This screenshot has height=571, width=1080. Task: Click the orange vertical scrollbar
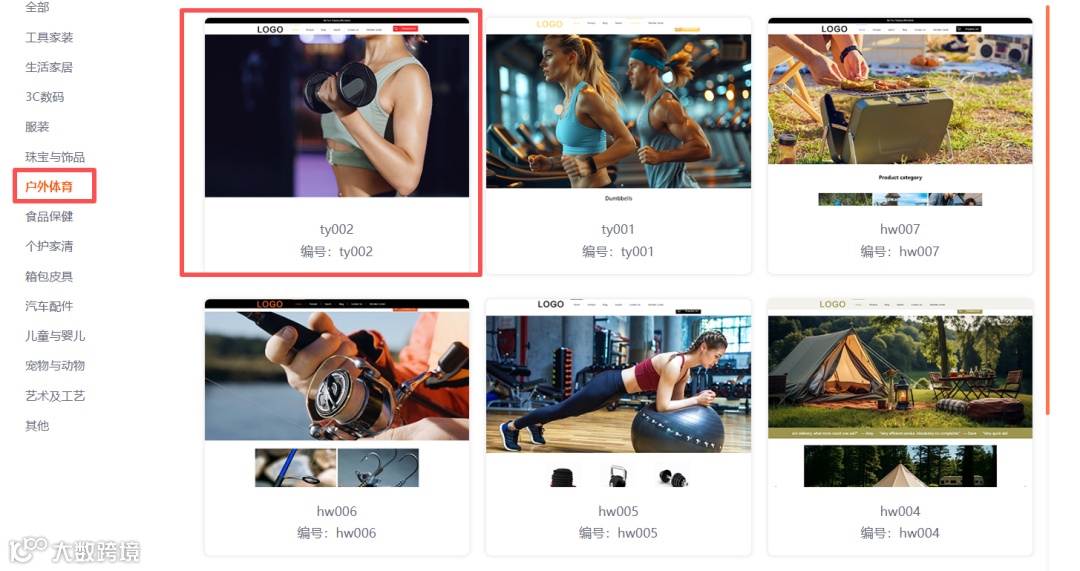1048,210
